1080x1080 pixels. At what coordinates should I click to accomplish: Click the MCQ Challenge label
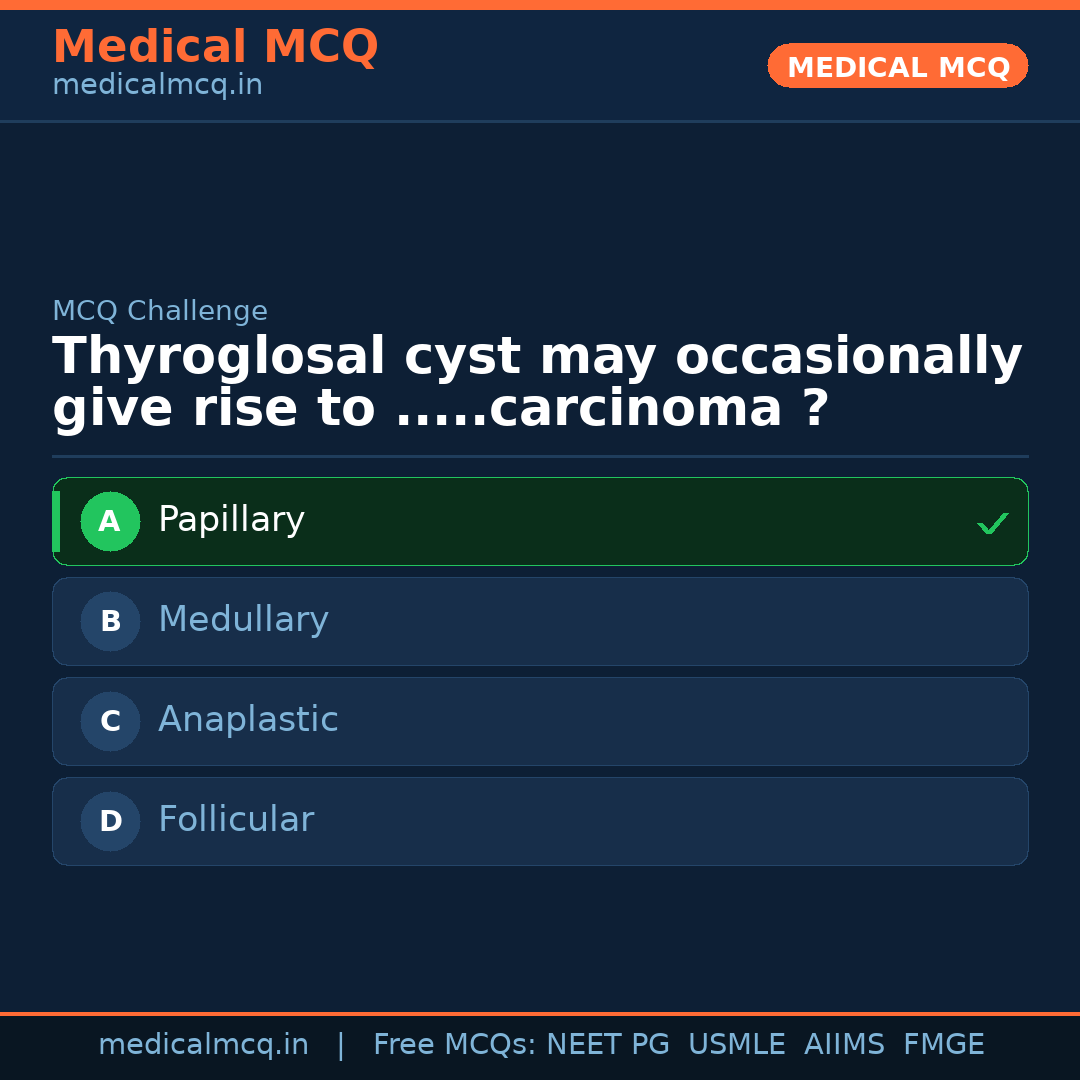(x=160, y=311)
